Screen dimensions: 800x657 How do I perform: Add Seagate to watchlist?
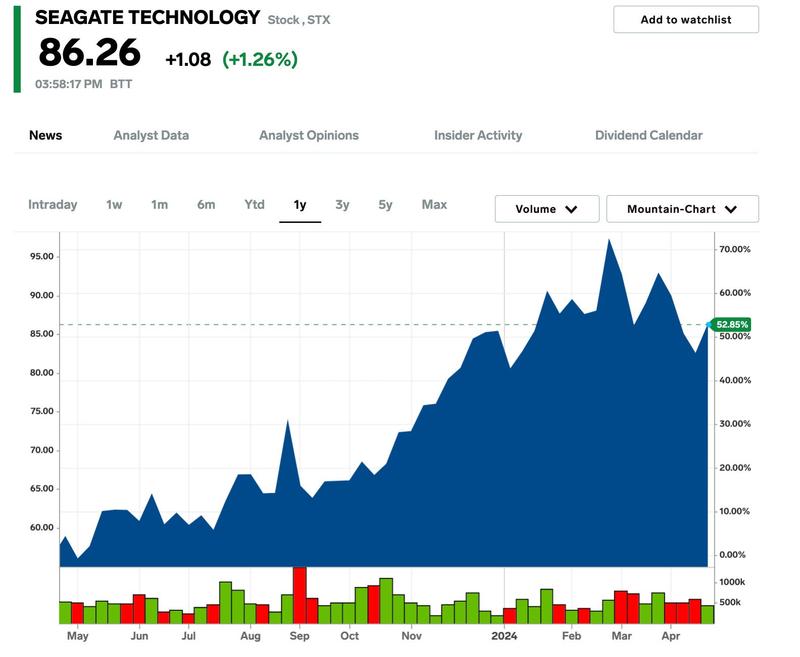coord(686,20)
